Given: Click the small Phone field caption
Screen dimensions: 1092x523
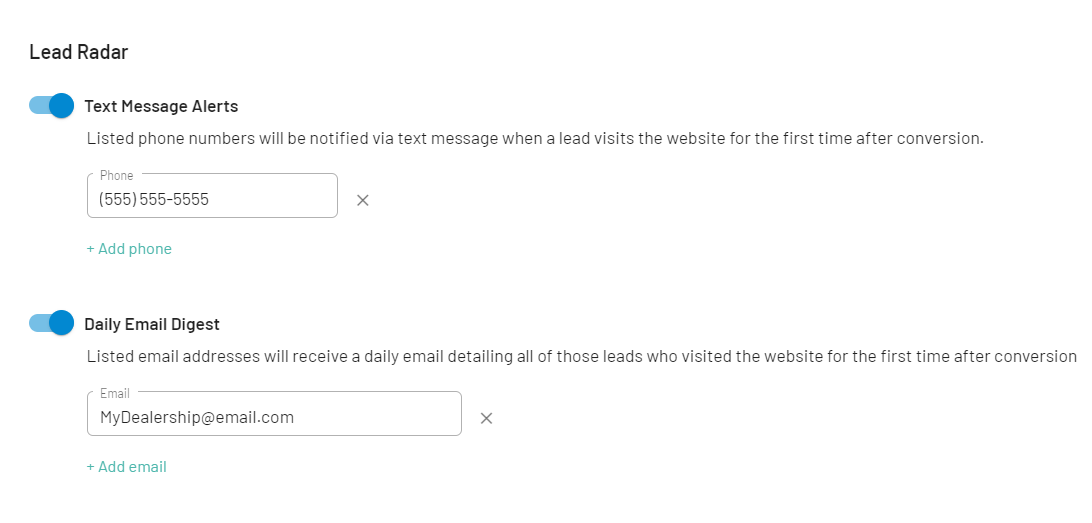Looking at the screenshot, I should [x=116, y=176].
